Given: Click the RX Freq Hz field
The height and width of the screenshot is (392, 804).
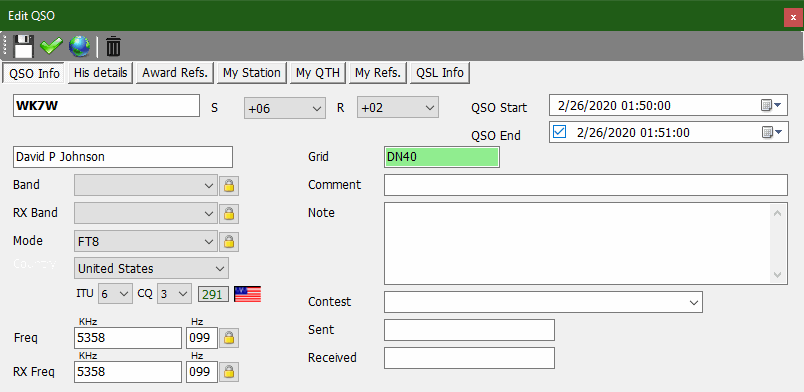Looking at the screenshot, I should (x=202, y=372).
